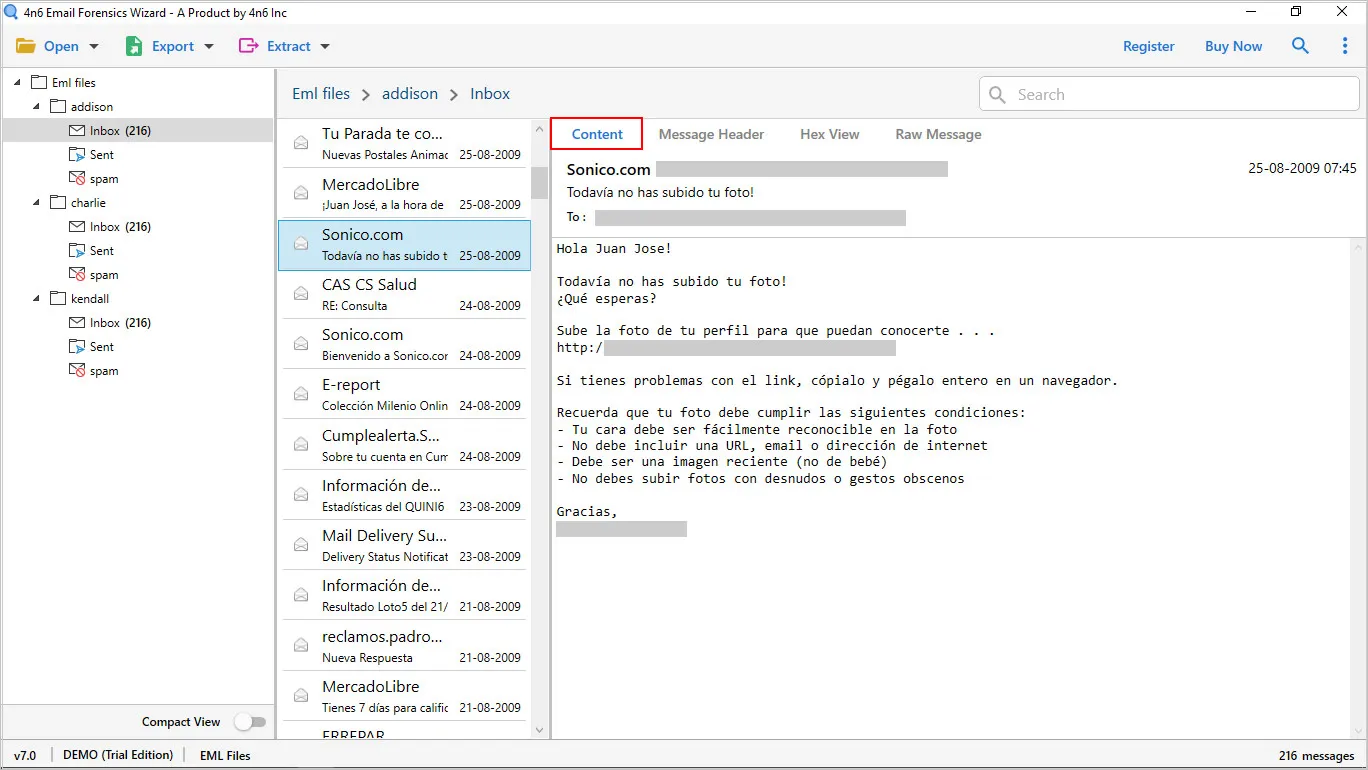The image size is (1368, 770).
Task: Click the Buy Now link
Action: click(1233, 46)
